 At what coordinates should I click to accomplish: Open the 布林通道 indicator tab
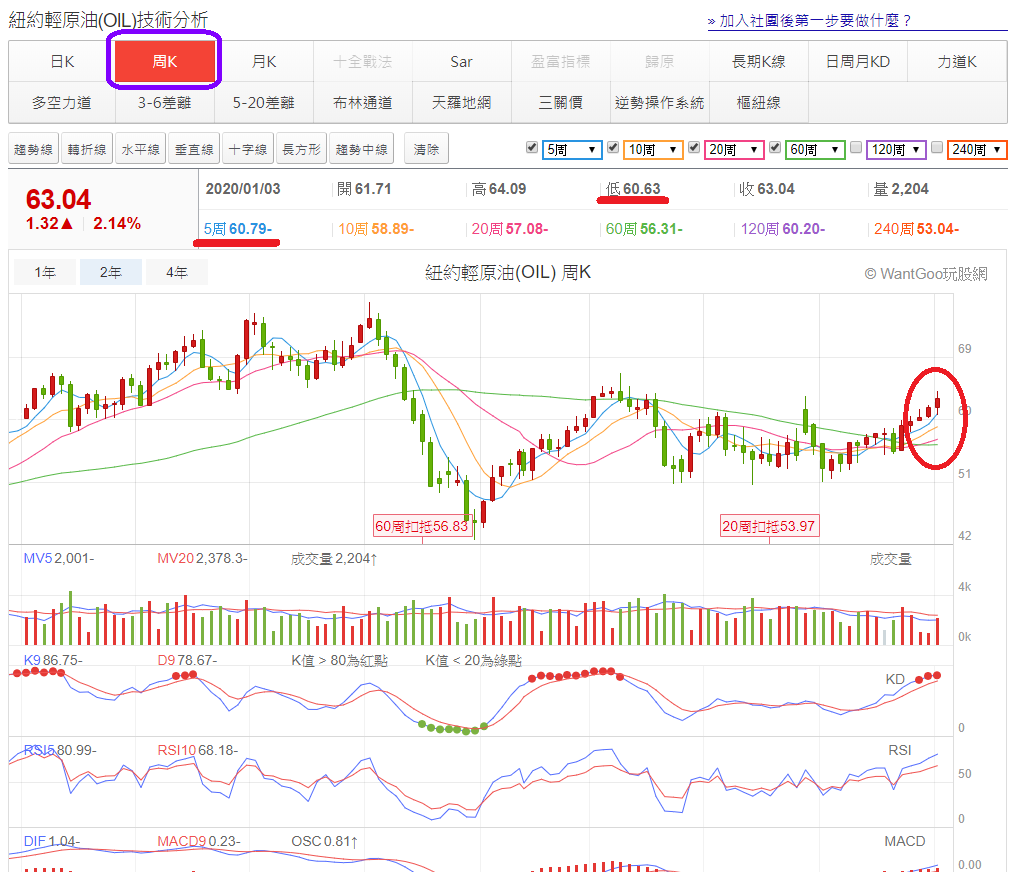pos(362,102)
